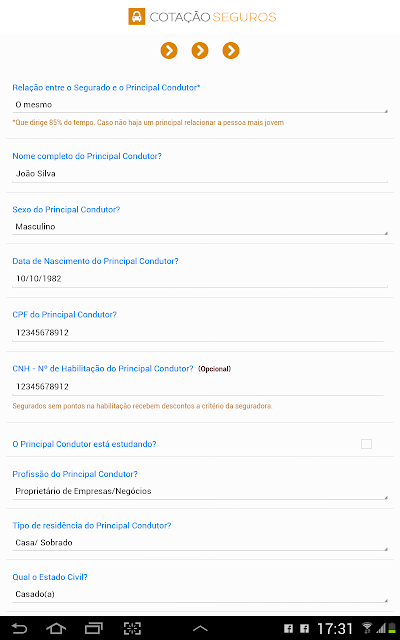Tap the Android back arrow icon

(19, 628)
